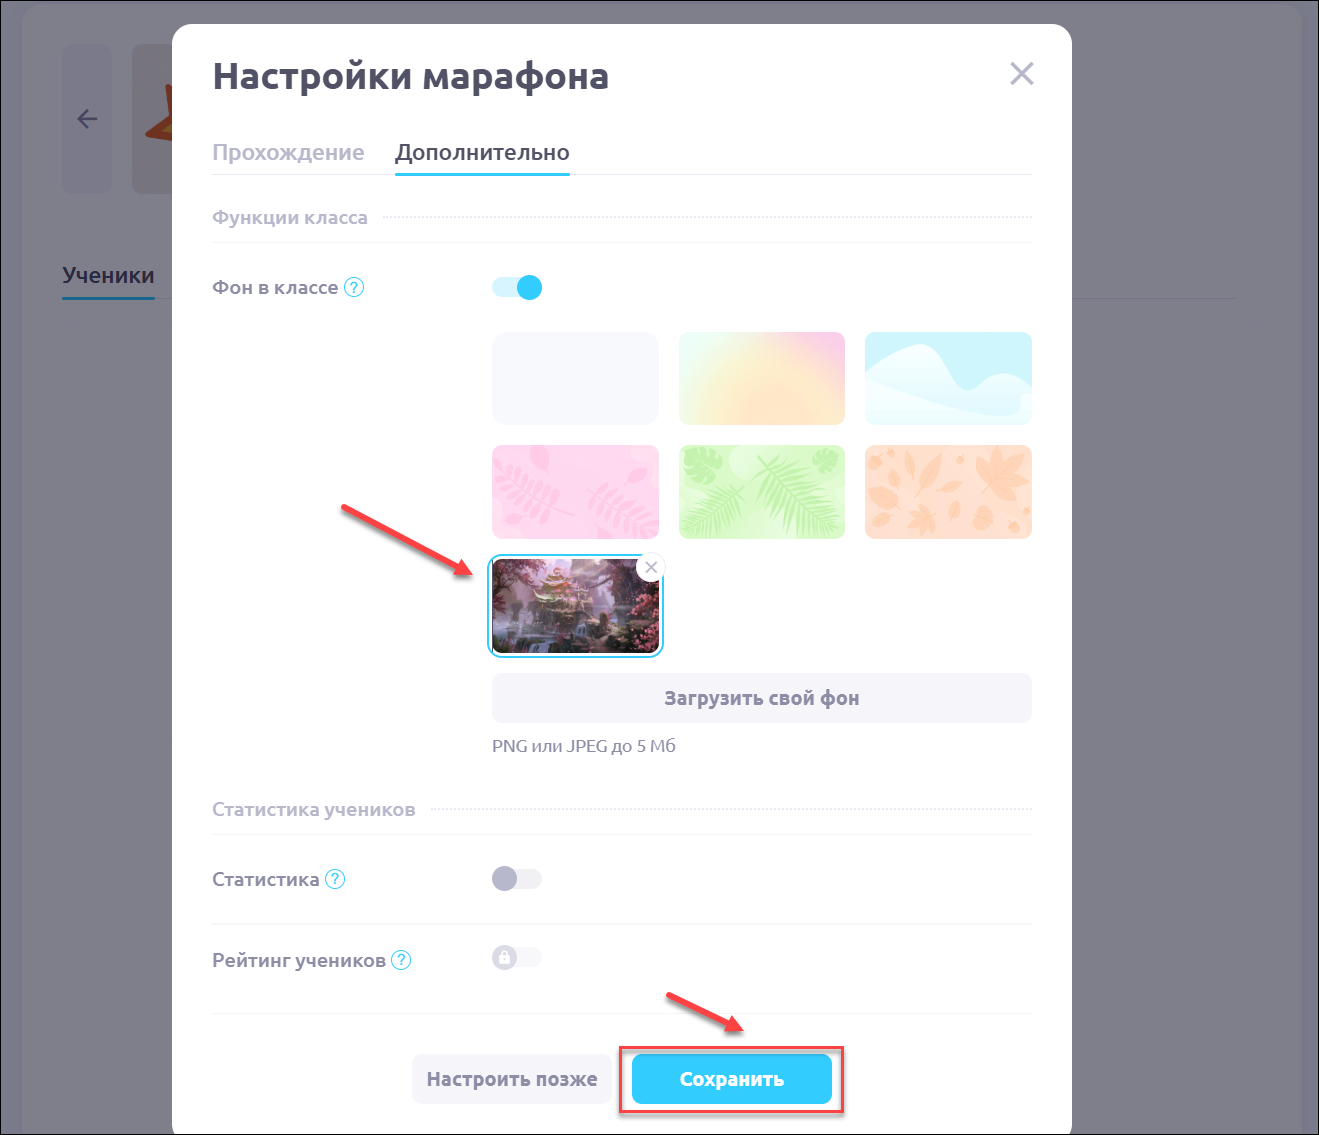Open help for Статистика
This screenshot has height=1135, width=1319.
pos(335,879)
